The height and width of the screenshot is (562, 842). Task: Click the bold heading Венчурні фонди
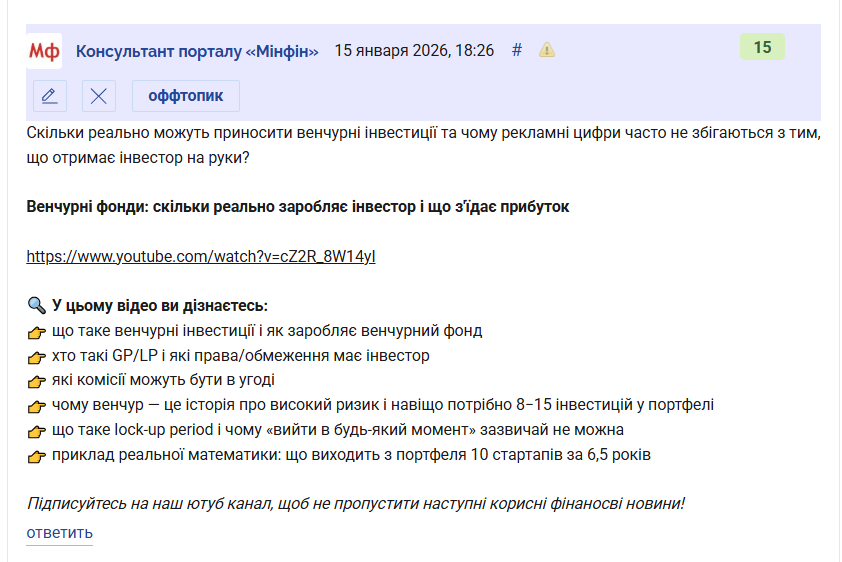(297, 207)
